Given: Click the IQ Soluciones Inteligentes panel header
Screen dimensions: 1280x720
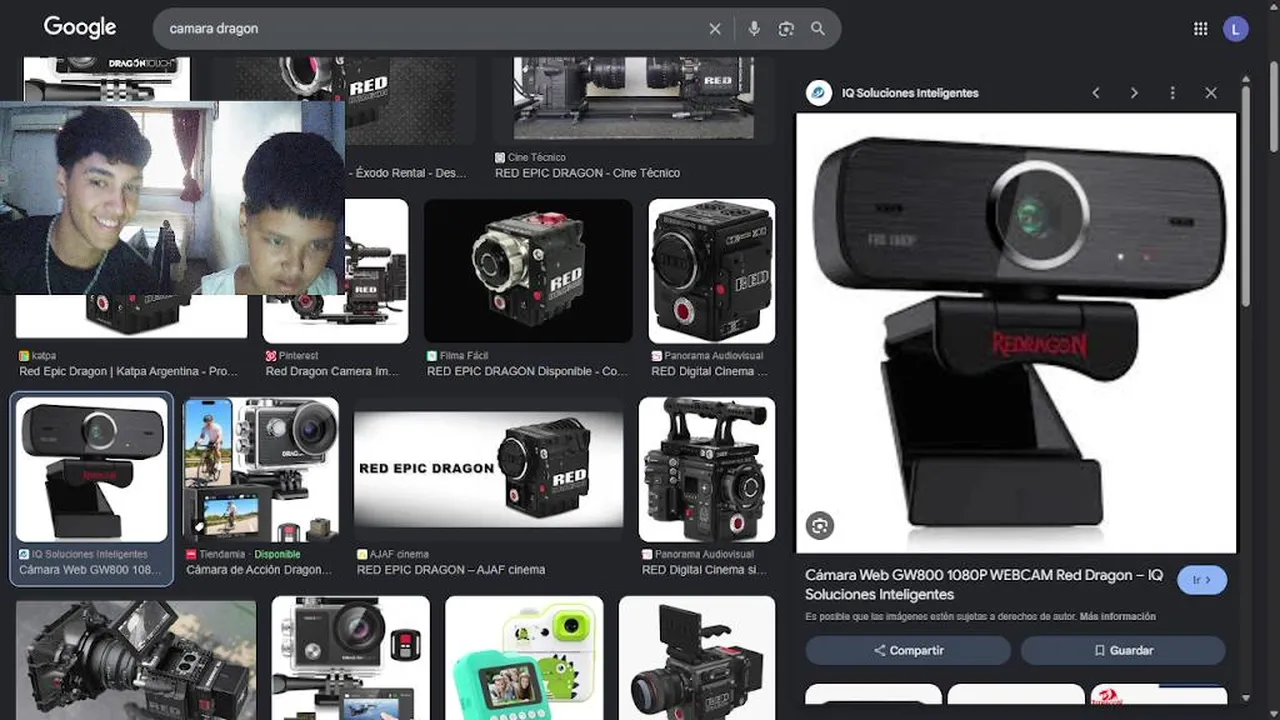Looking at the screenshot, I should 910,93.
